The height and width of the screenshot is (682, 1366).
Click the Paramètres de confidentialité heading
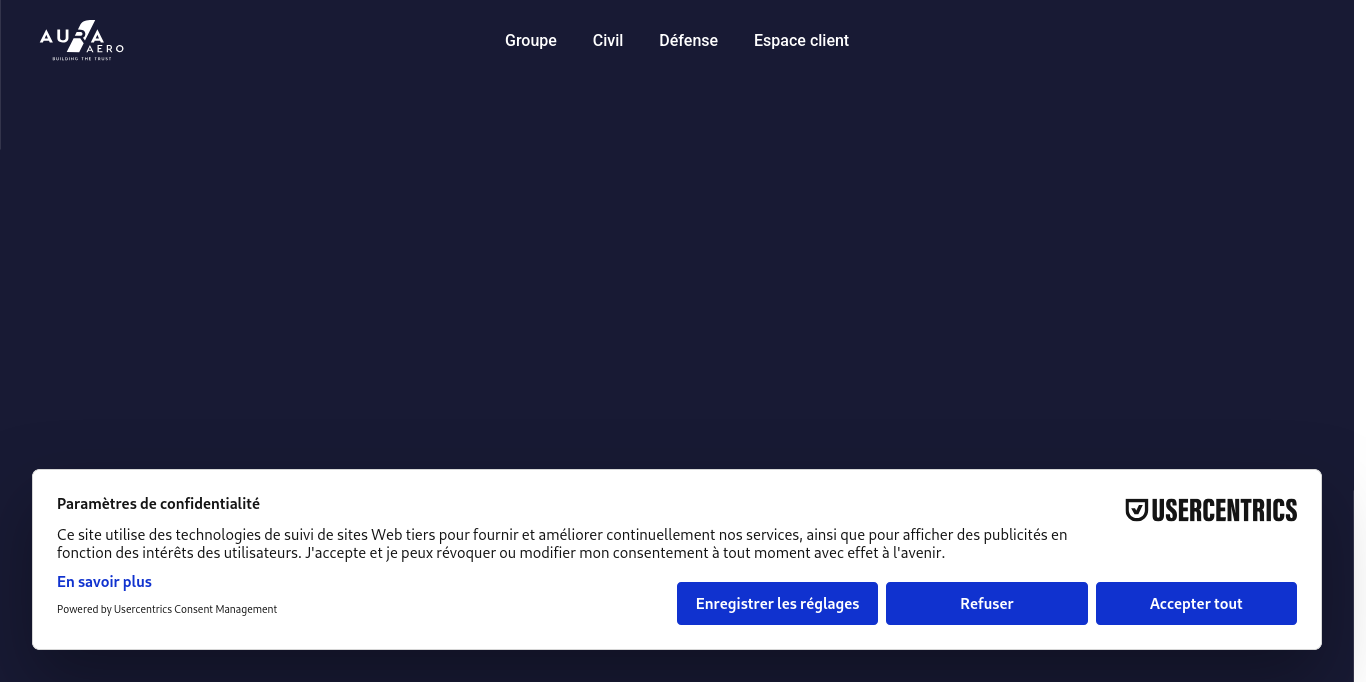158,504
